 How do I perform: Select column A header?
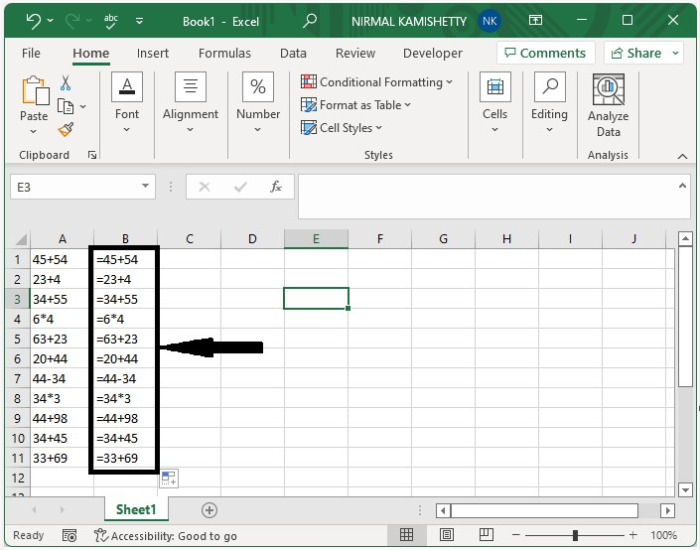point(62,239)
